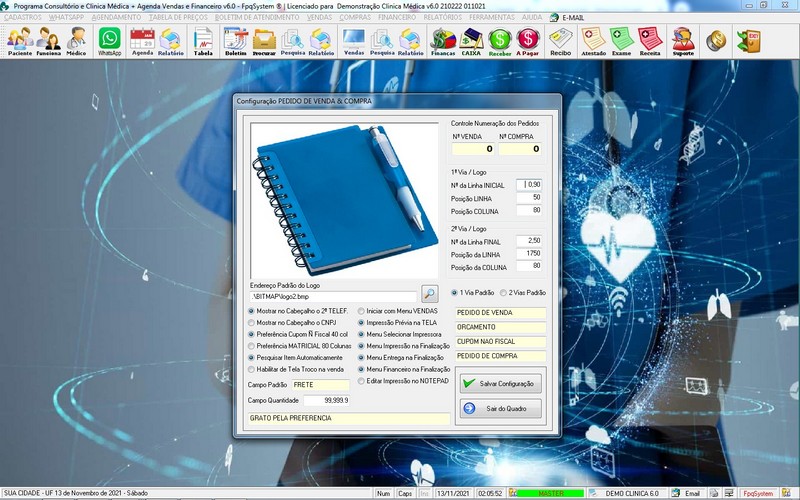This screenshot has width=800, height=500.
Task: Open Pesquisa icon next to Vendas
Action: pyautogui.click(x=382, y=41)
